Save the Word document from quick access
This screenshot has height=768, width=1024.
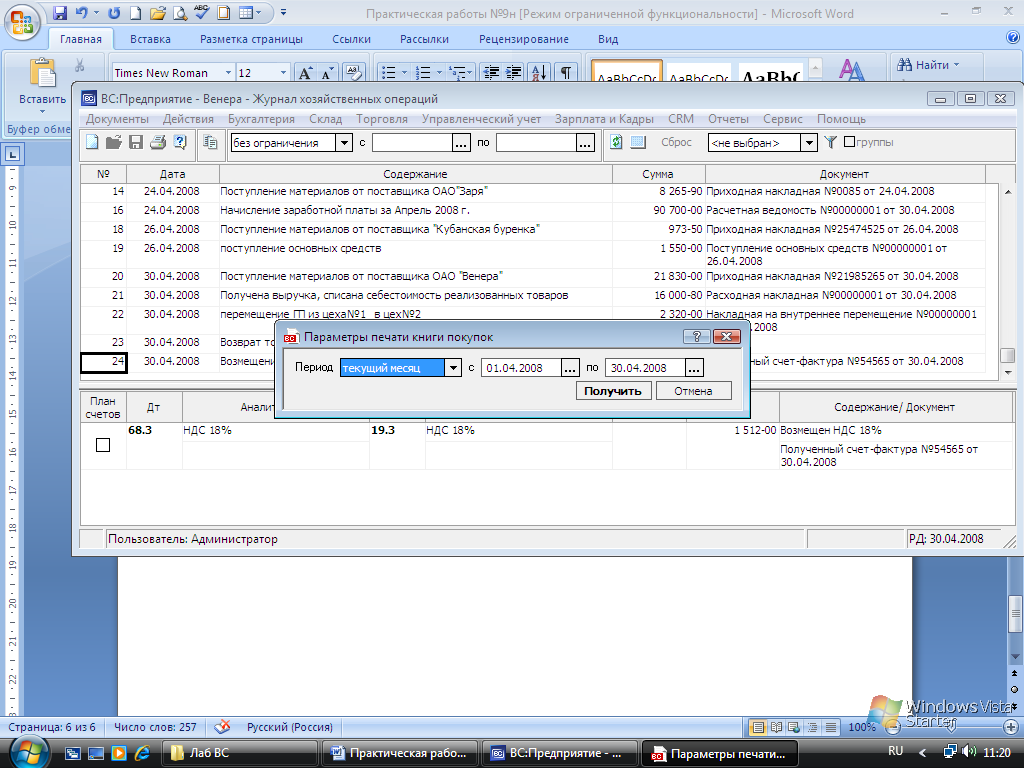pos(59,12)
